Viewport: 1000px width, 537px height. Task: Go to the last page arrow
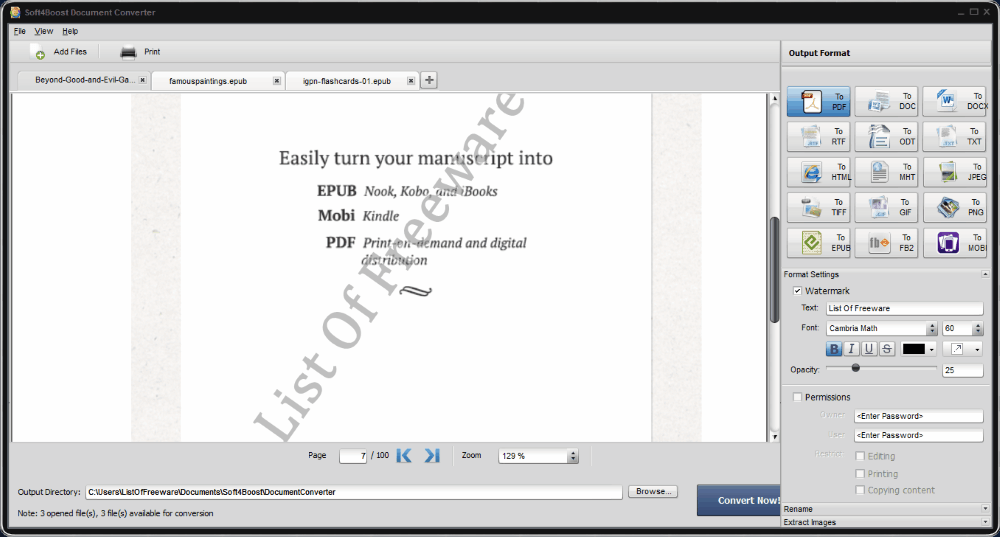click(x=432, y=455)
